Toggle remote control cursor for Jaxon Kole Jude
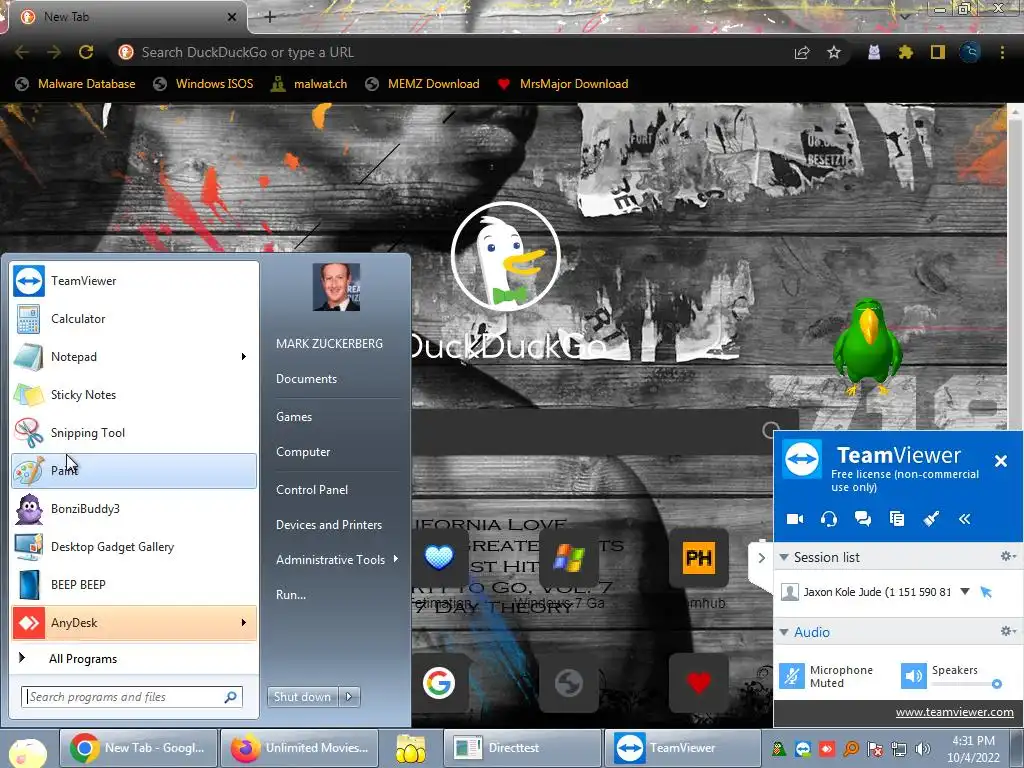 (x=986, y=592)
